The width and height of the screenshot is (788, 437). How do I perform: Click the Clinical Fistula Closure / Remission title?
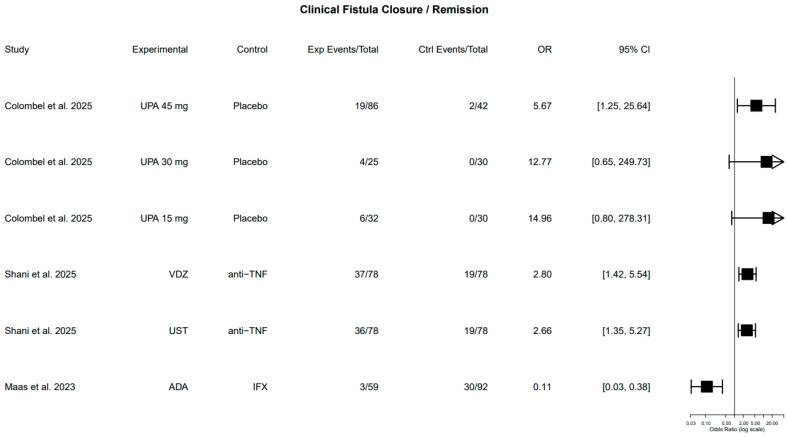[394, 10]
